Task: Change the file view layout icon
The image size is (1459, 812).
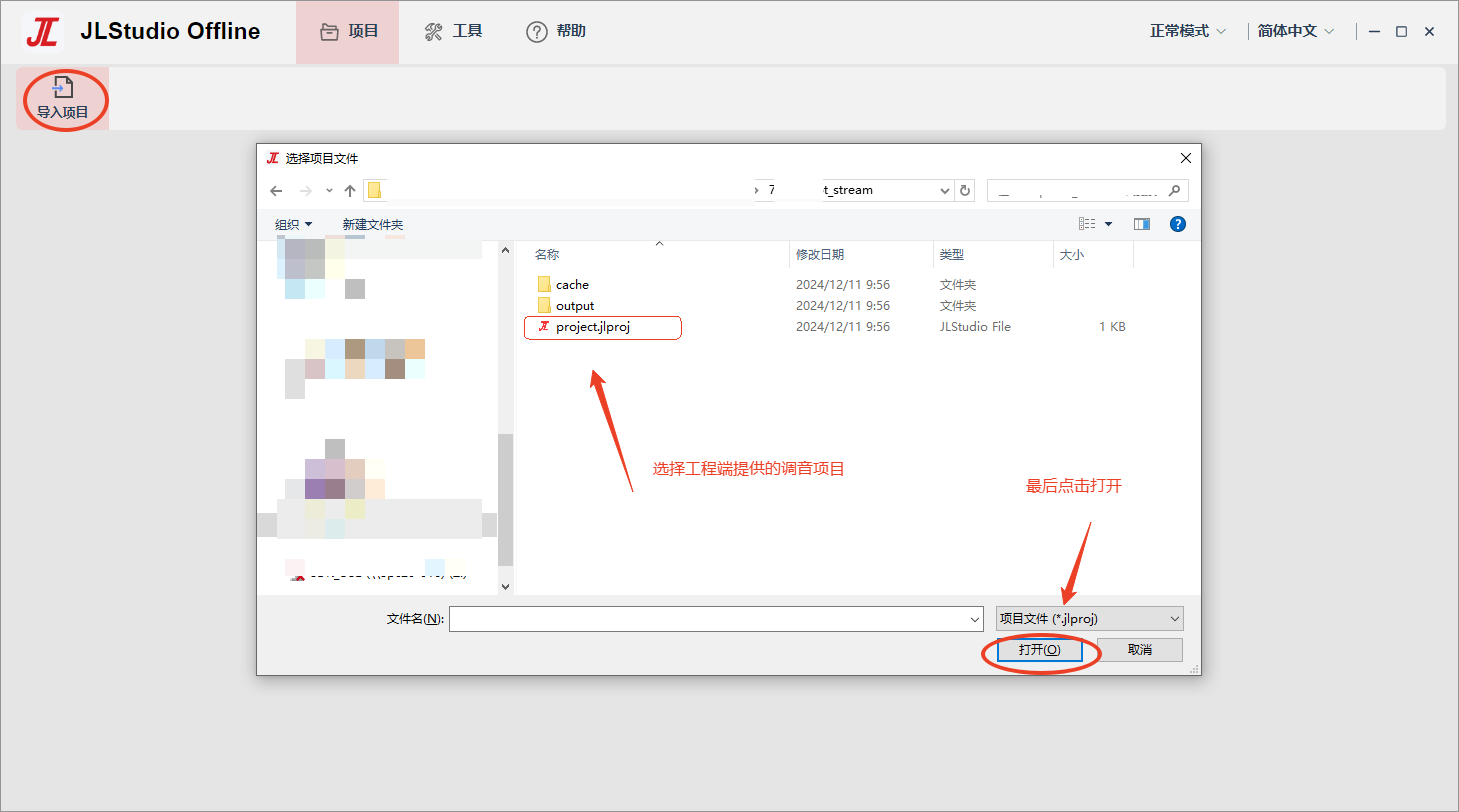Action: click(1087, 224)
